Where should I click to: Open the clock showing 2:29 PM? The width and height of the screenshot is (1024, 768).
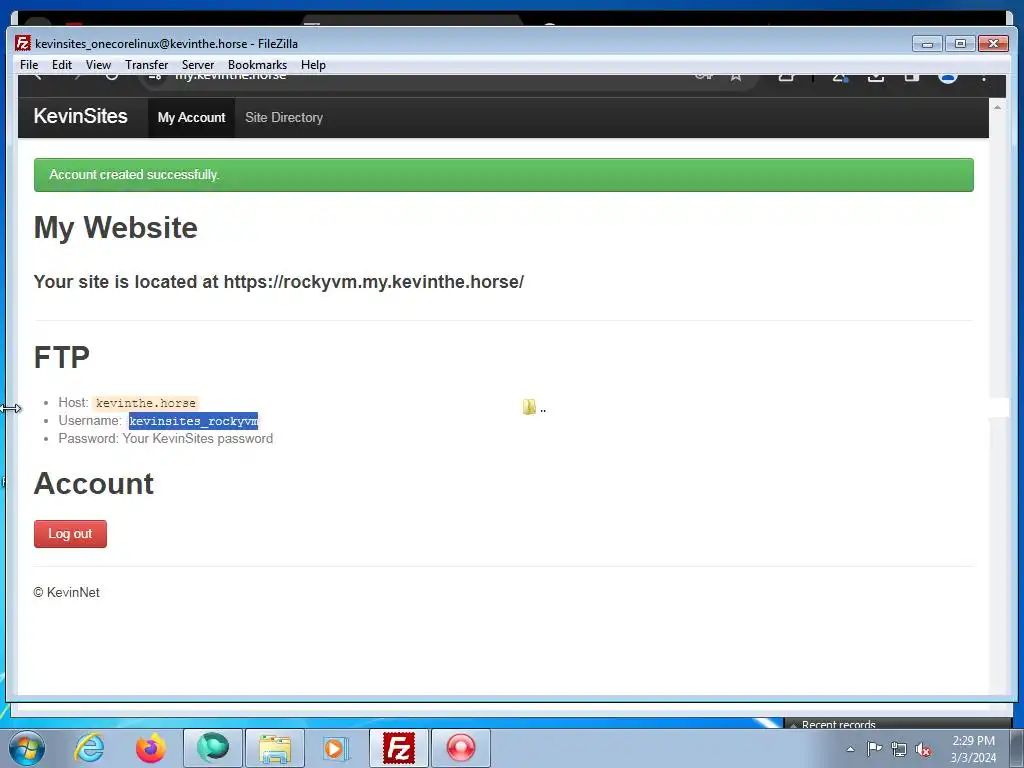coord(973,749)
